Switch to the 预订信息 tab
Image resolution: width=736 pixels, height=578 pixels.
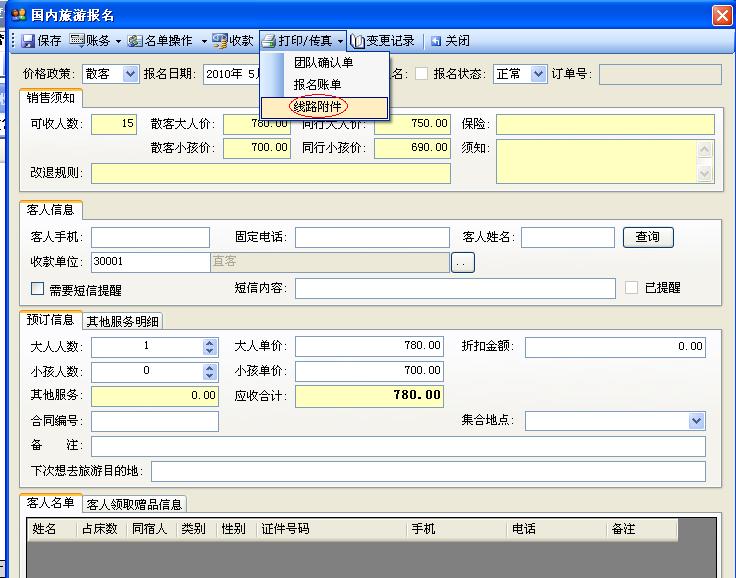[51, 320]
